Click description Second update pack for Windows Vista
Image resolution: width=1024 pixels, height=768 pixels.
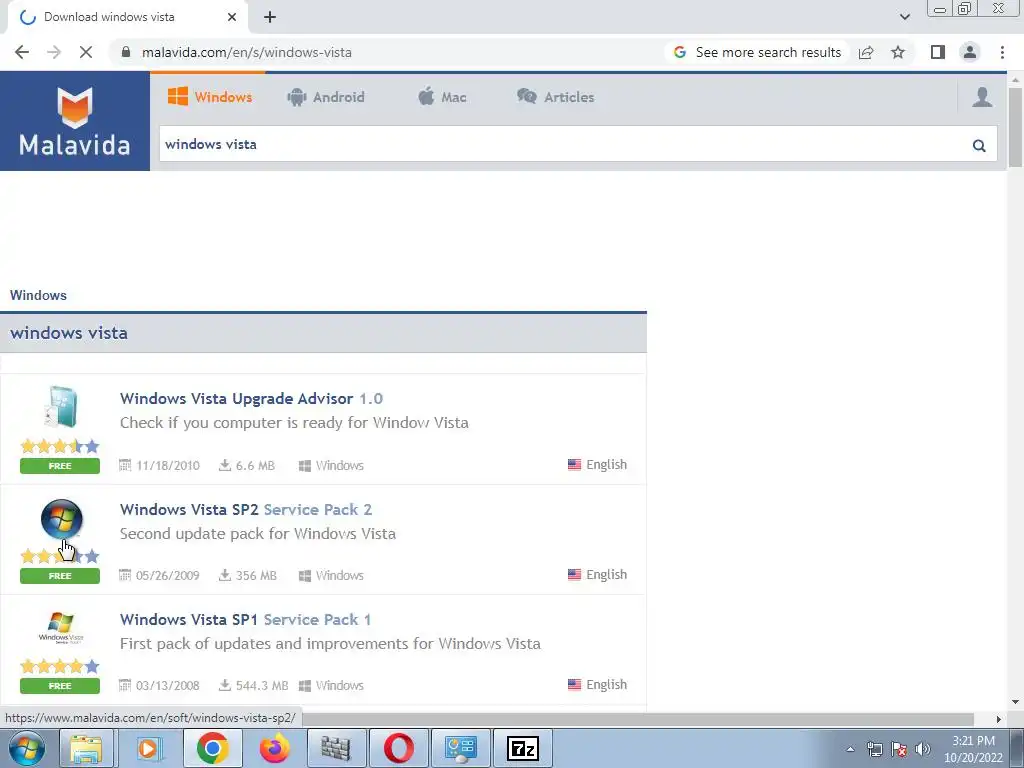coord(258,534)
